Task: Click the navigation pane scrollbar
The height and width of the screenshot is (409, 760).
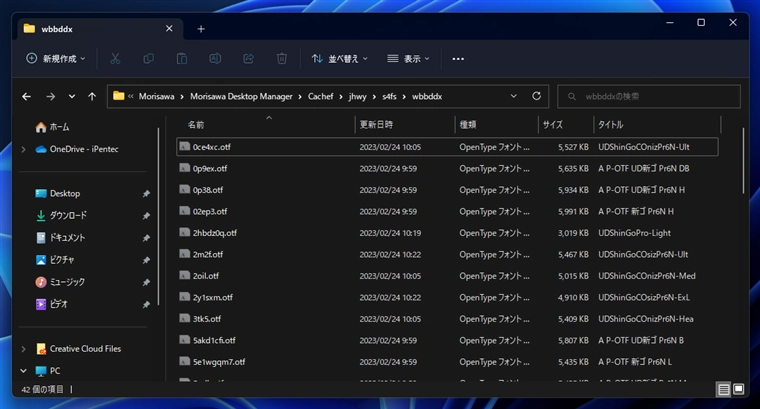Action: tap(158, 216)
